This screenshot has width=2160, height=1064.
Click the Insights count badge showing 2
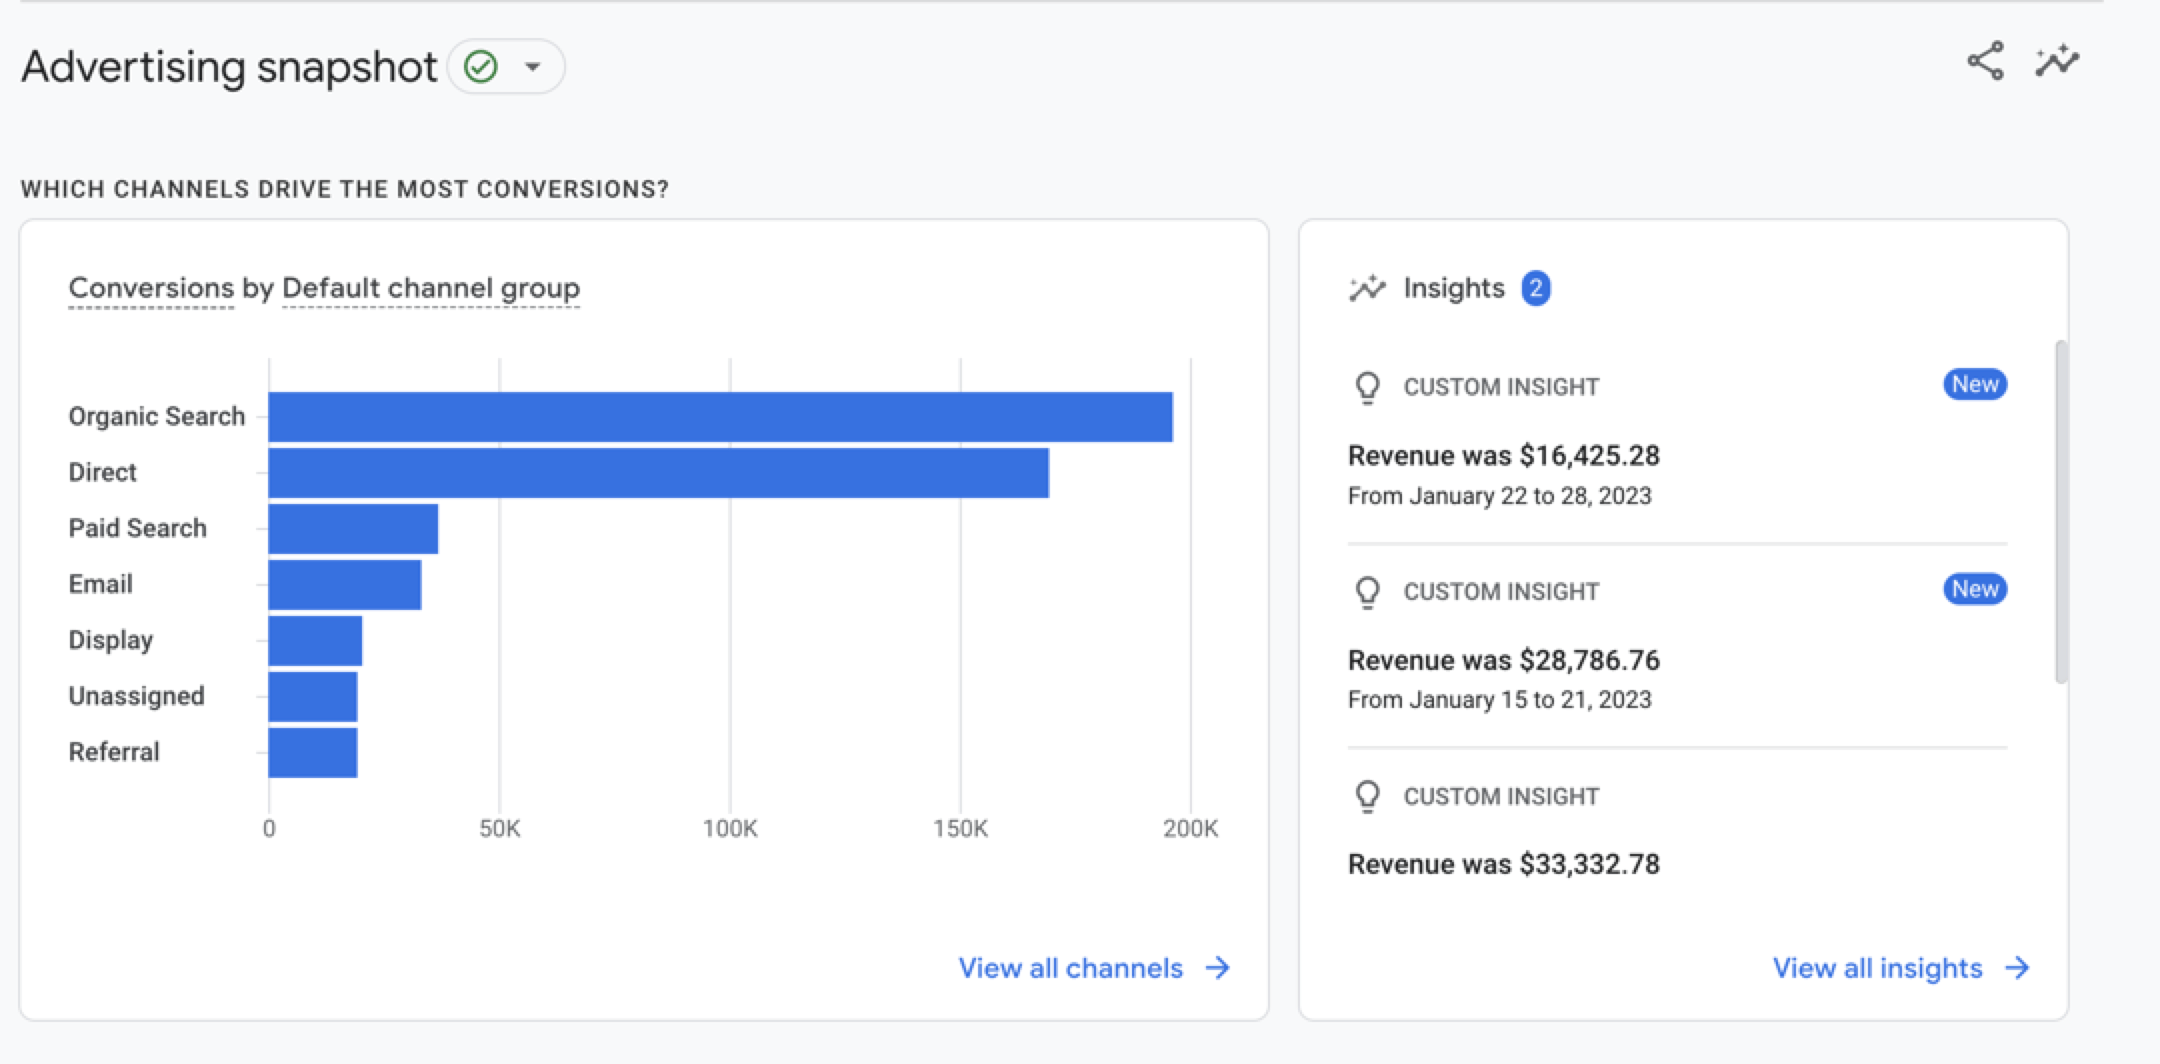(x=1536, y=288)
